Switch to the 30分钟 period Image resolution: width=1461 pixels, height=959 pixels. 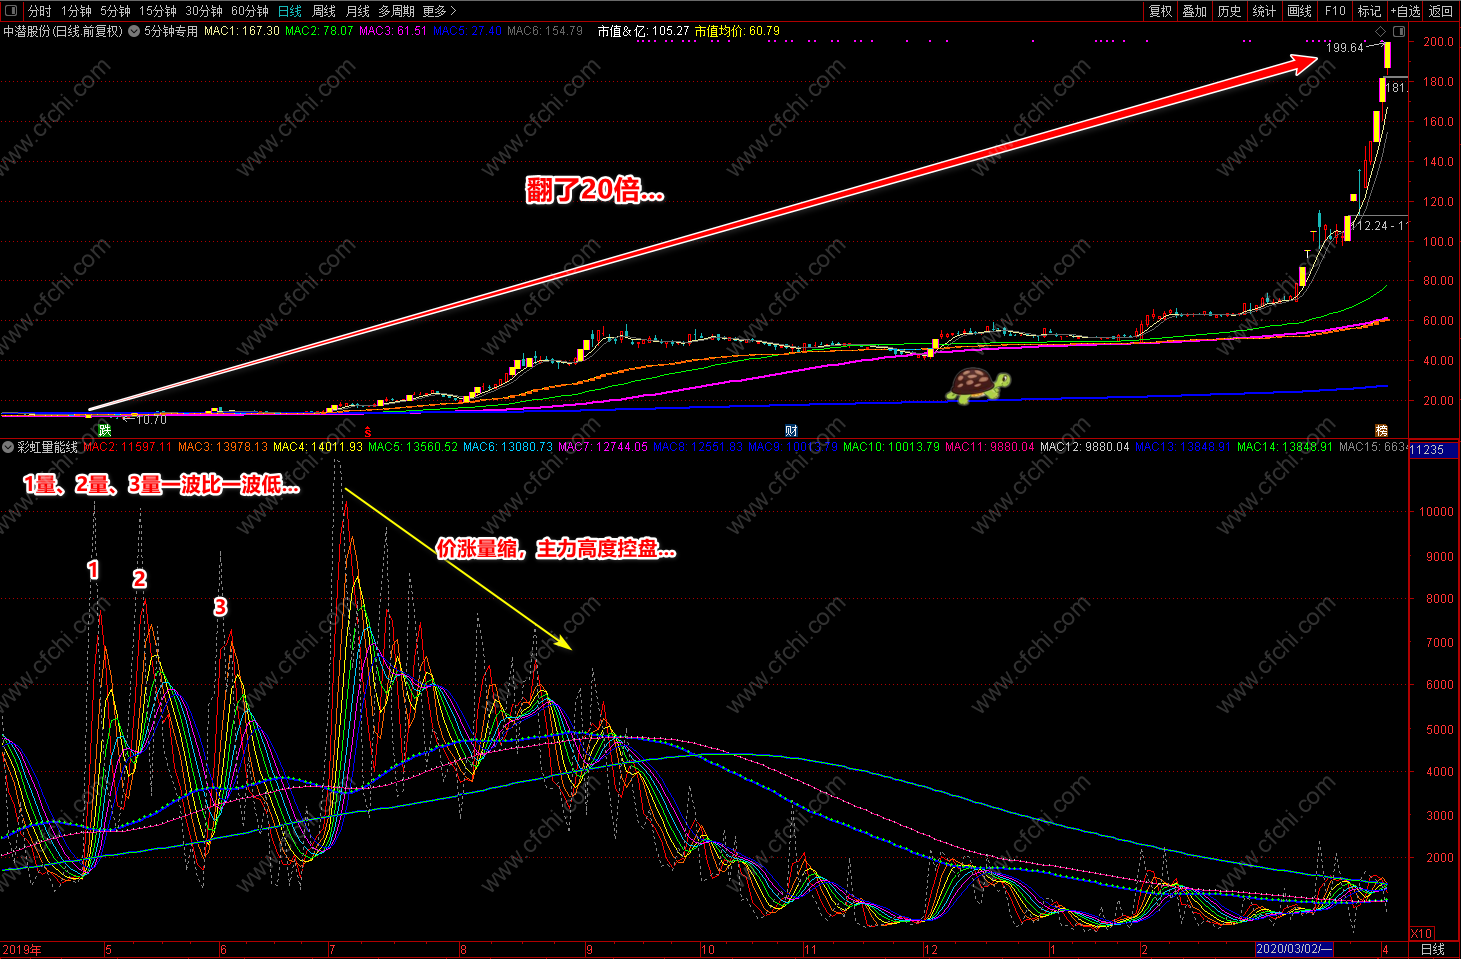pyautogui.click(x=204, y=11)
